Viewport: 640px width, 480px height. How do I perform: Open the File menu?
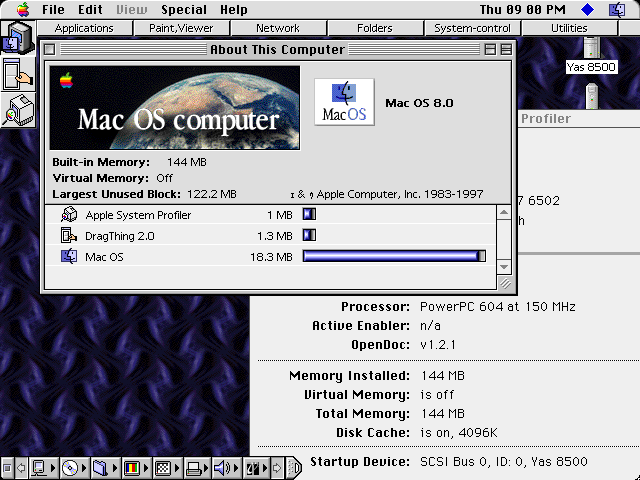pyautogui.click(x=53, y=9)
